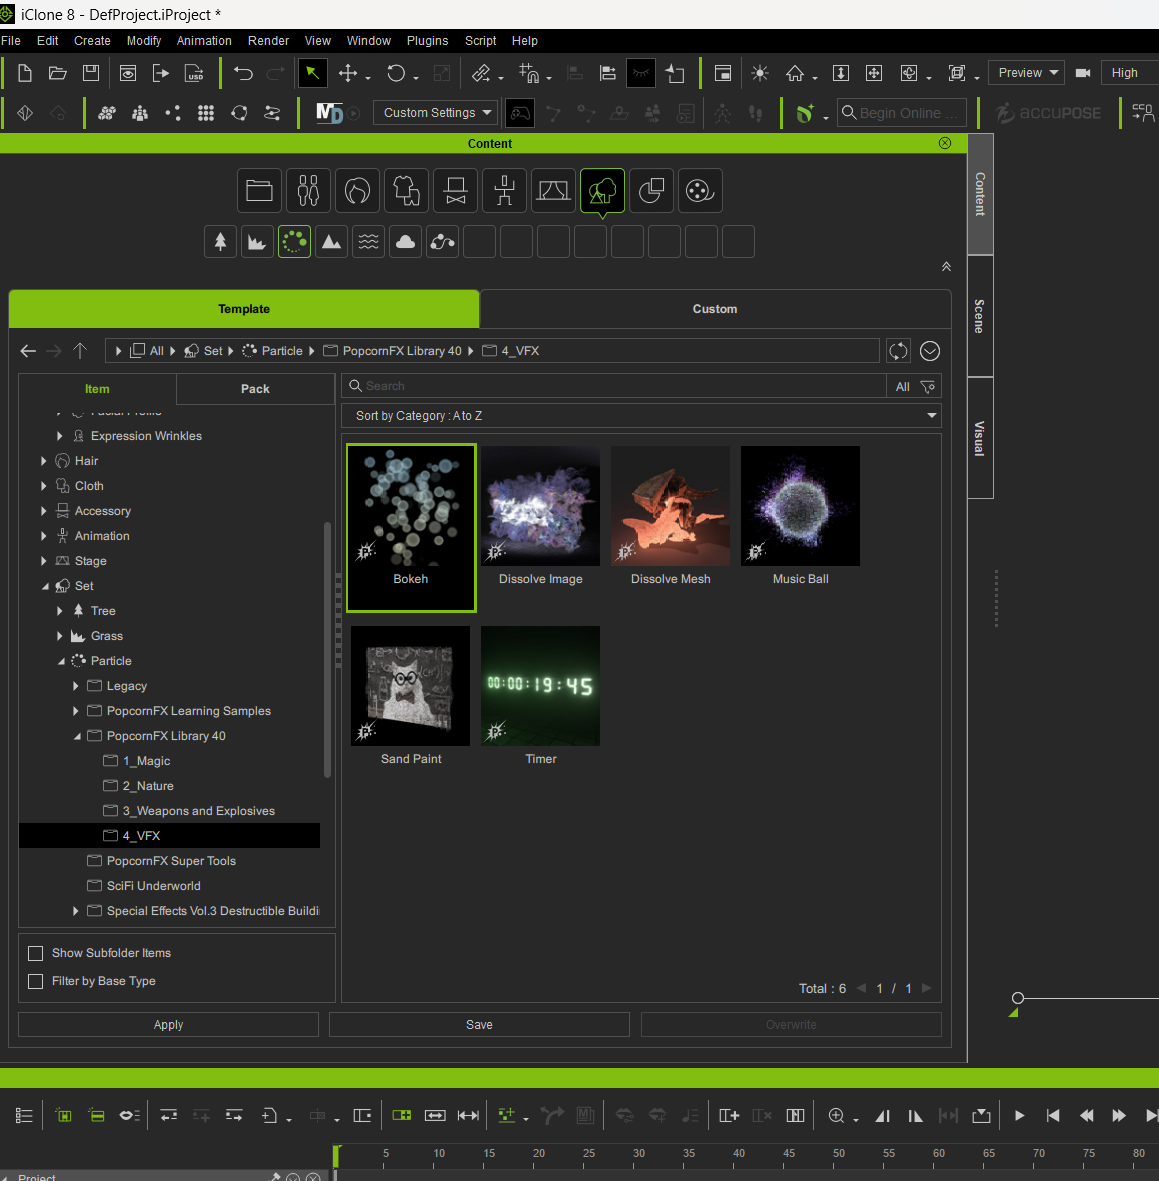This screenshot has width=1159, height=1181.
Task: Toggle the timeline track list button
Action: coord(24,1115)
